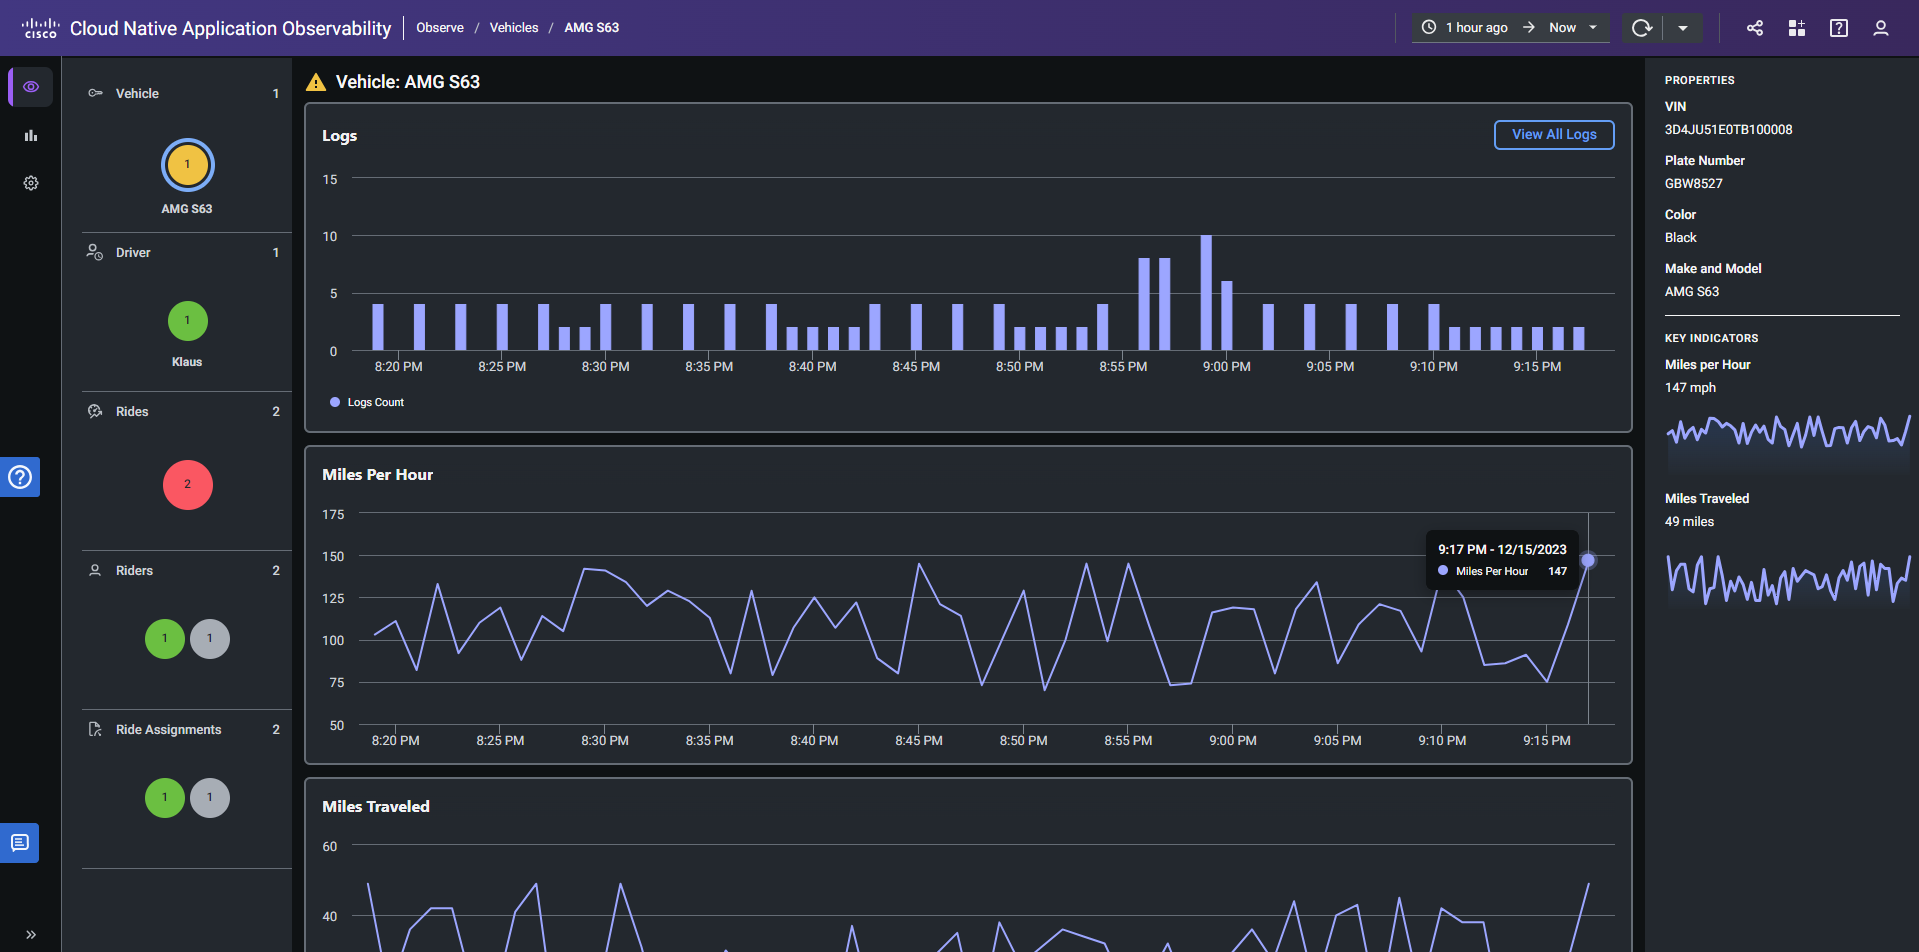Open the refresh interval dropdown arrow
Screen dimensions: 1919x952
[x=1683, y=28]
